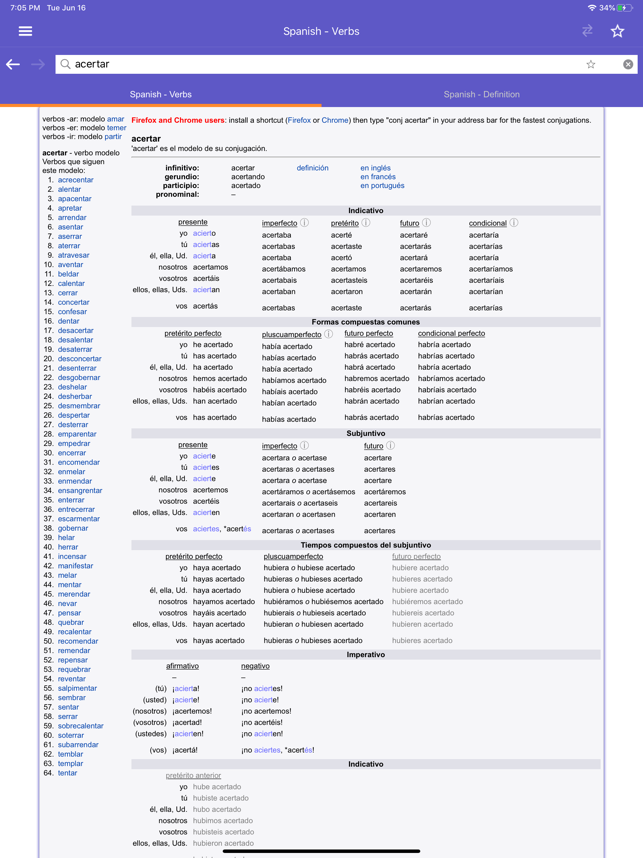Select sentar in the verb list
643x858 pixels.
coord(68,707)
